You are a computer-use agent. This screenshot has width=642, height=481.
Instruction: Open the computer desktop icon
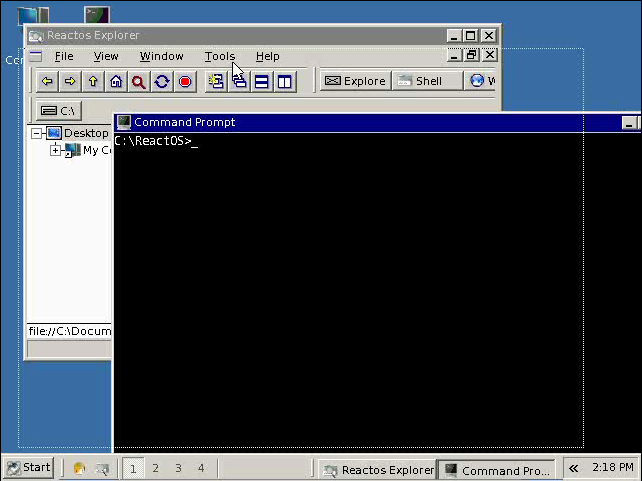point(33,16)
